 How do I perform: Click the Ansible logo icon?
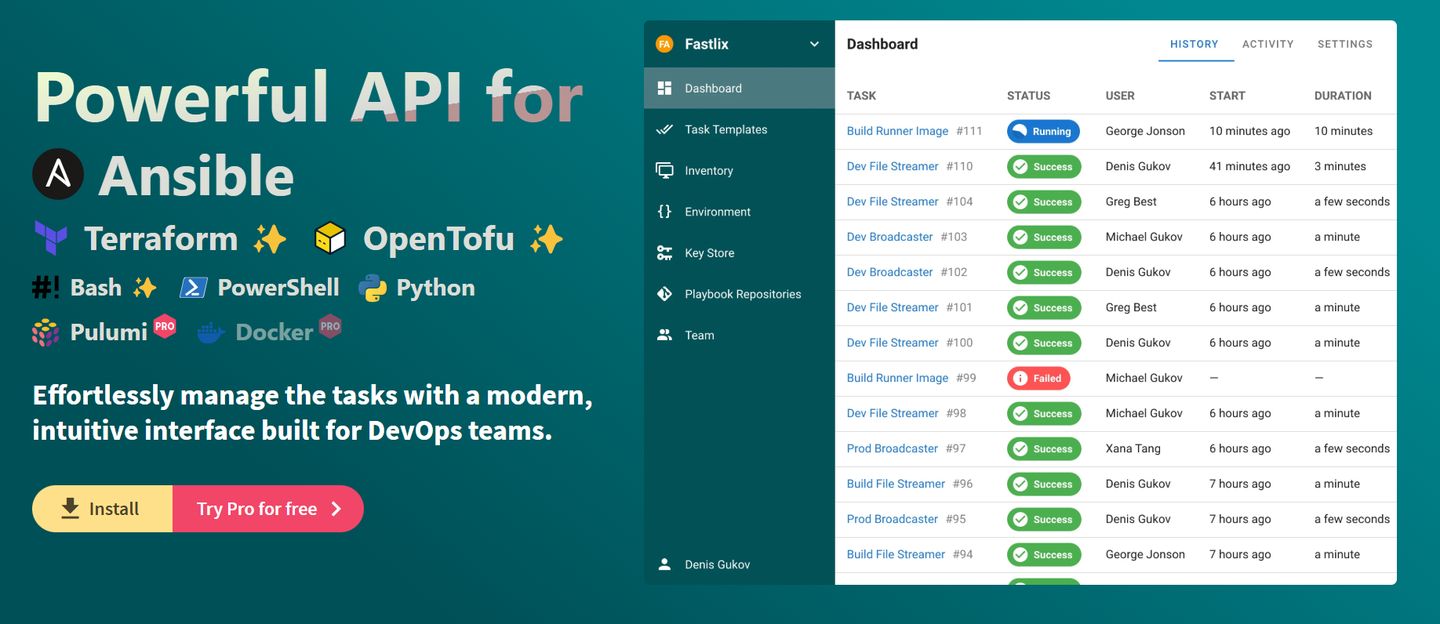click(58, 174)
